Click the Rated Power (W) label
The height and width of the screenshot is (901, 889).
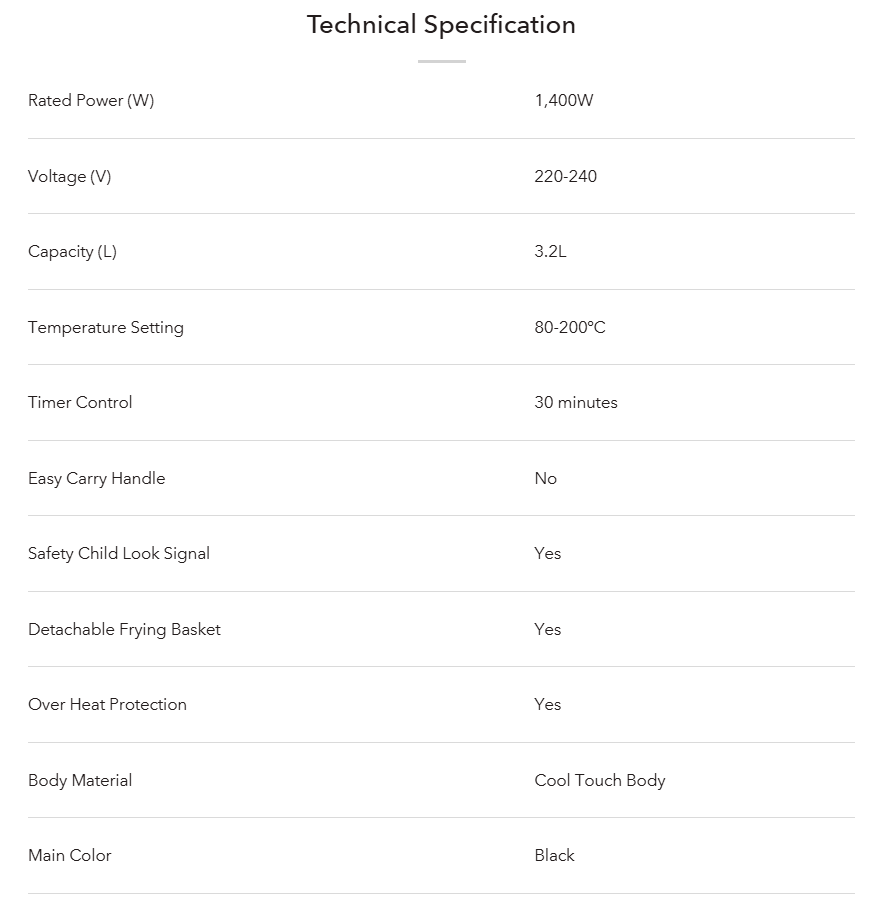tap(91, 100)
